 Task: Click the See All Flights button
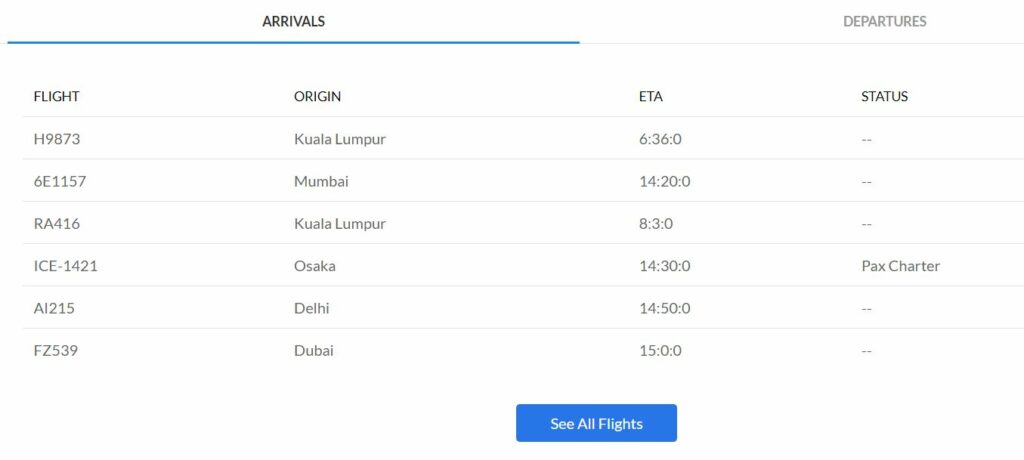(x=596, y=423)
